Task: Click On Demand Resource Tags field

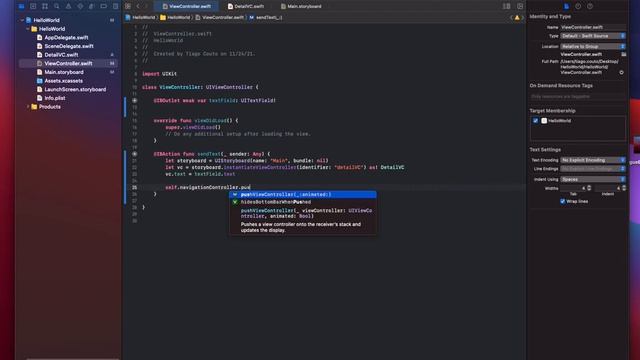Action: click(578, 97)
